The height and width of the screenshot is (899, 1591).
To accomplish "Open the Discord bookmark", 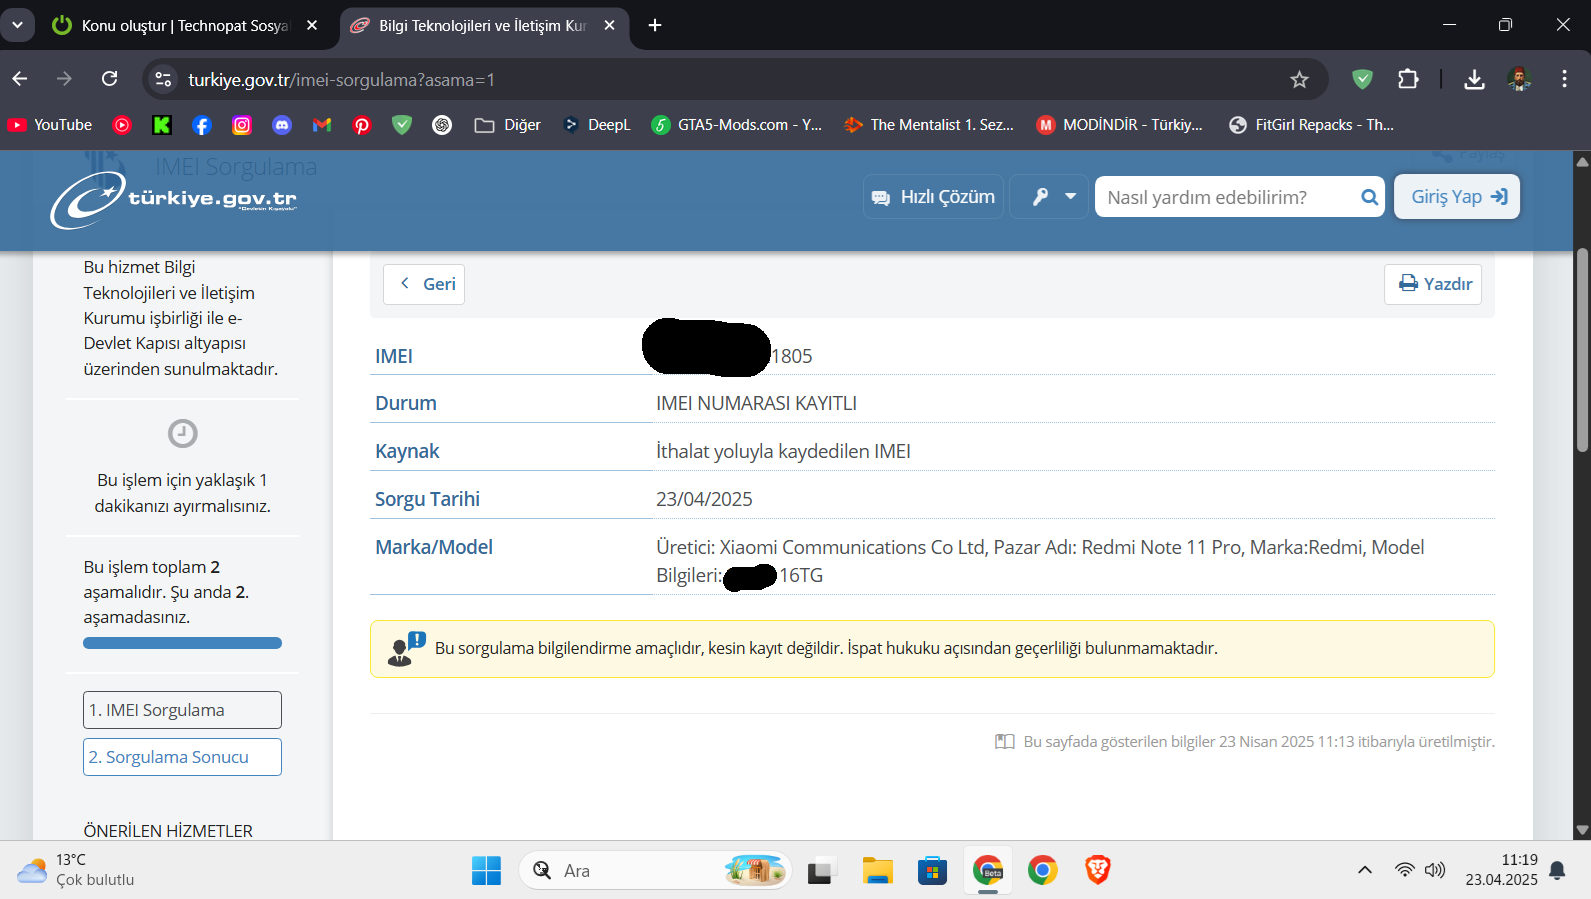I will pyautogui.click(x=282, y=125).
